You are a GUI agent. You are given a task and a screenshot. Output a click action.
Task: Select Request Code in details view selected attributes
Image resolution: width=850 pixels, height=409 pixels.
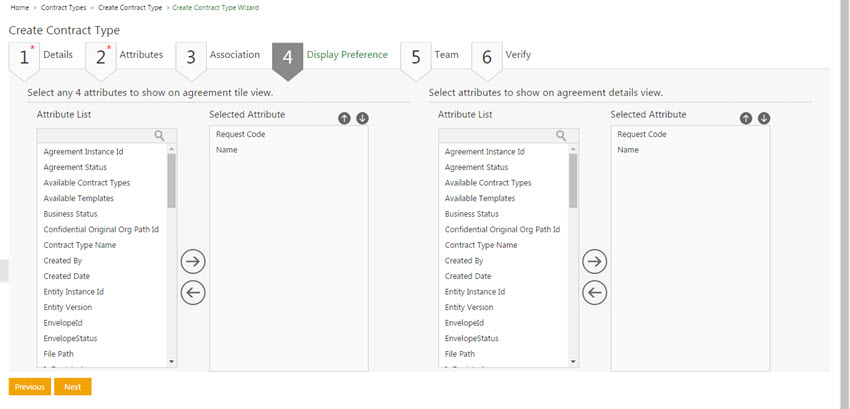(642, 134)
